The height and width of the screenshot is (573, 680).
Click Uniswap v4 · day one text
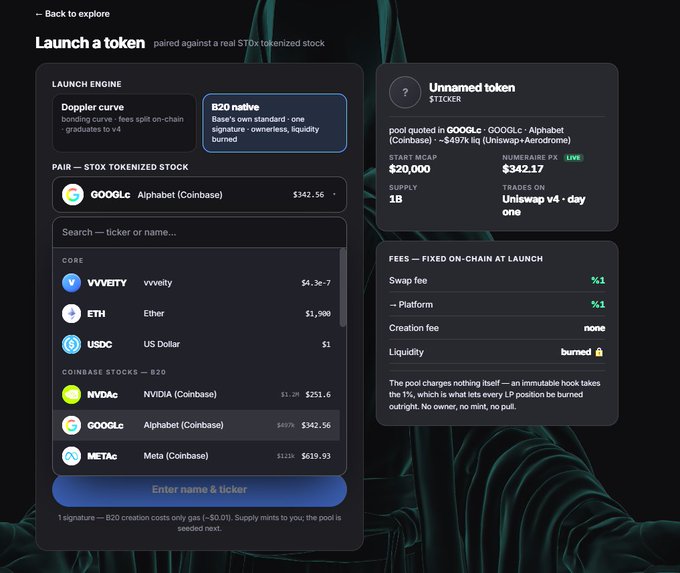pos(544,206)
